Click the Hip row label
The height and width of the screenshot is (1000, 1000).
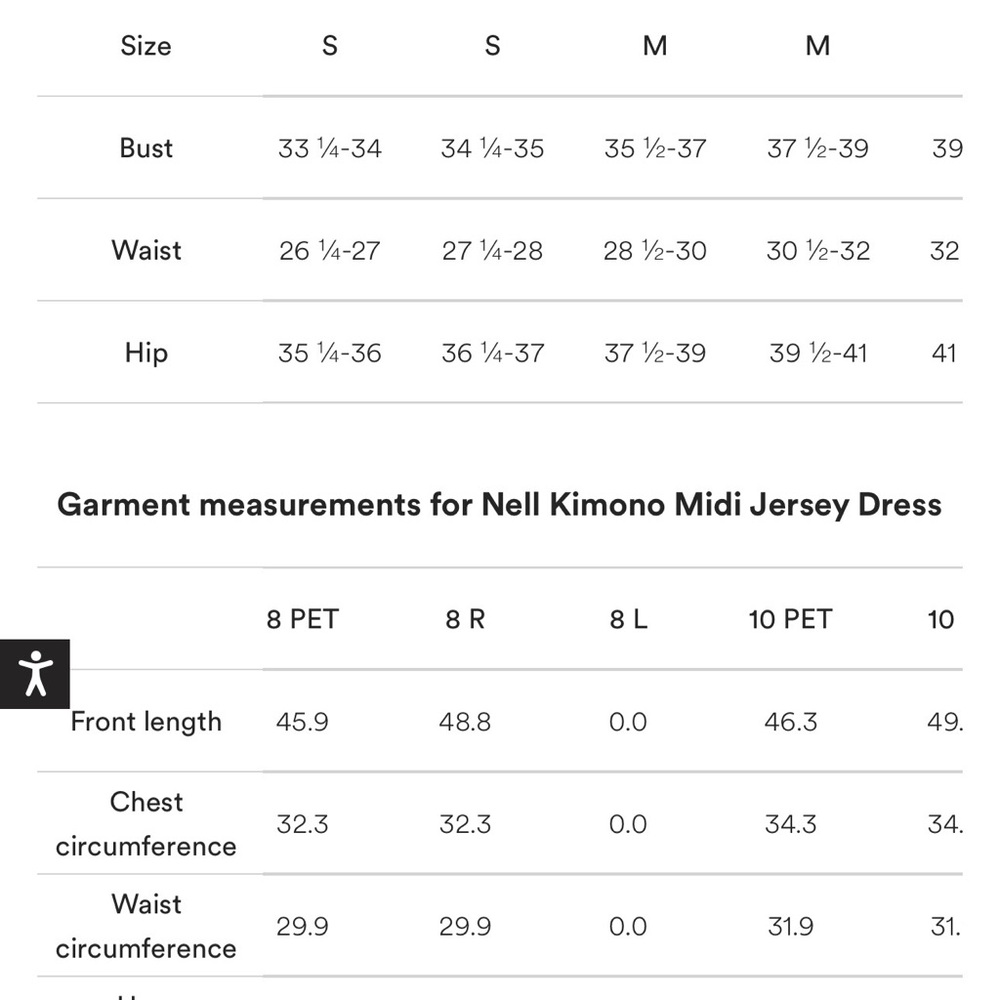pyautogui.click(x=146, y=353)
